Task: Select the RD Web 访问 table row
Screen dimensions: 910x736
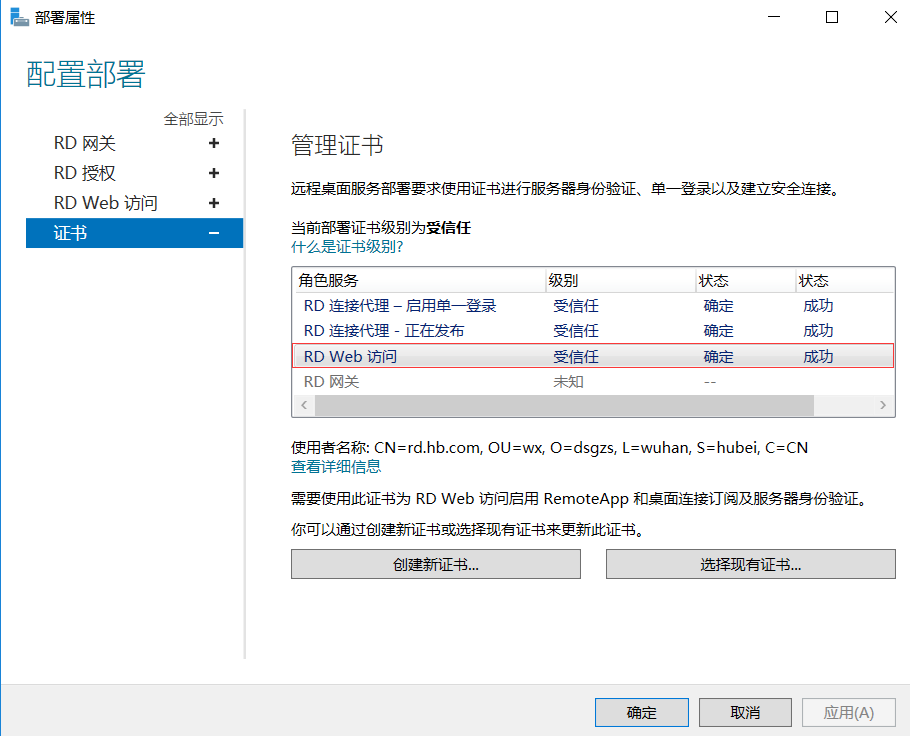Action: tap(593, 356)
